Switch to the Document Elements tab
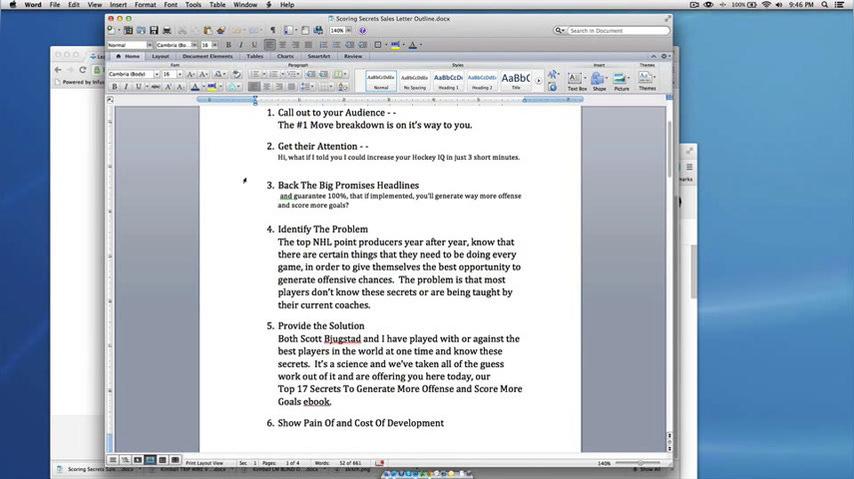This screenshot has height=479, width=854. 207,56
